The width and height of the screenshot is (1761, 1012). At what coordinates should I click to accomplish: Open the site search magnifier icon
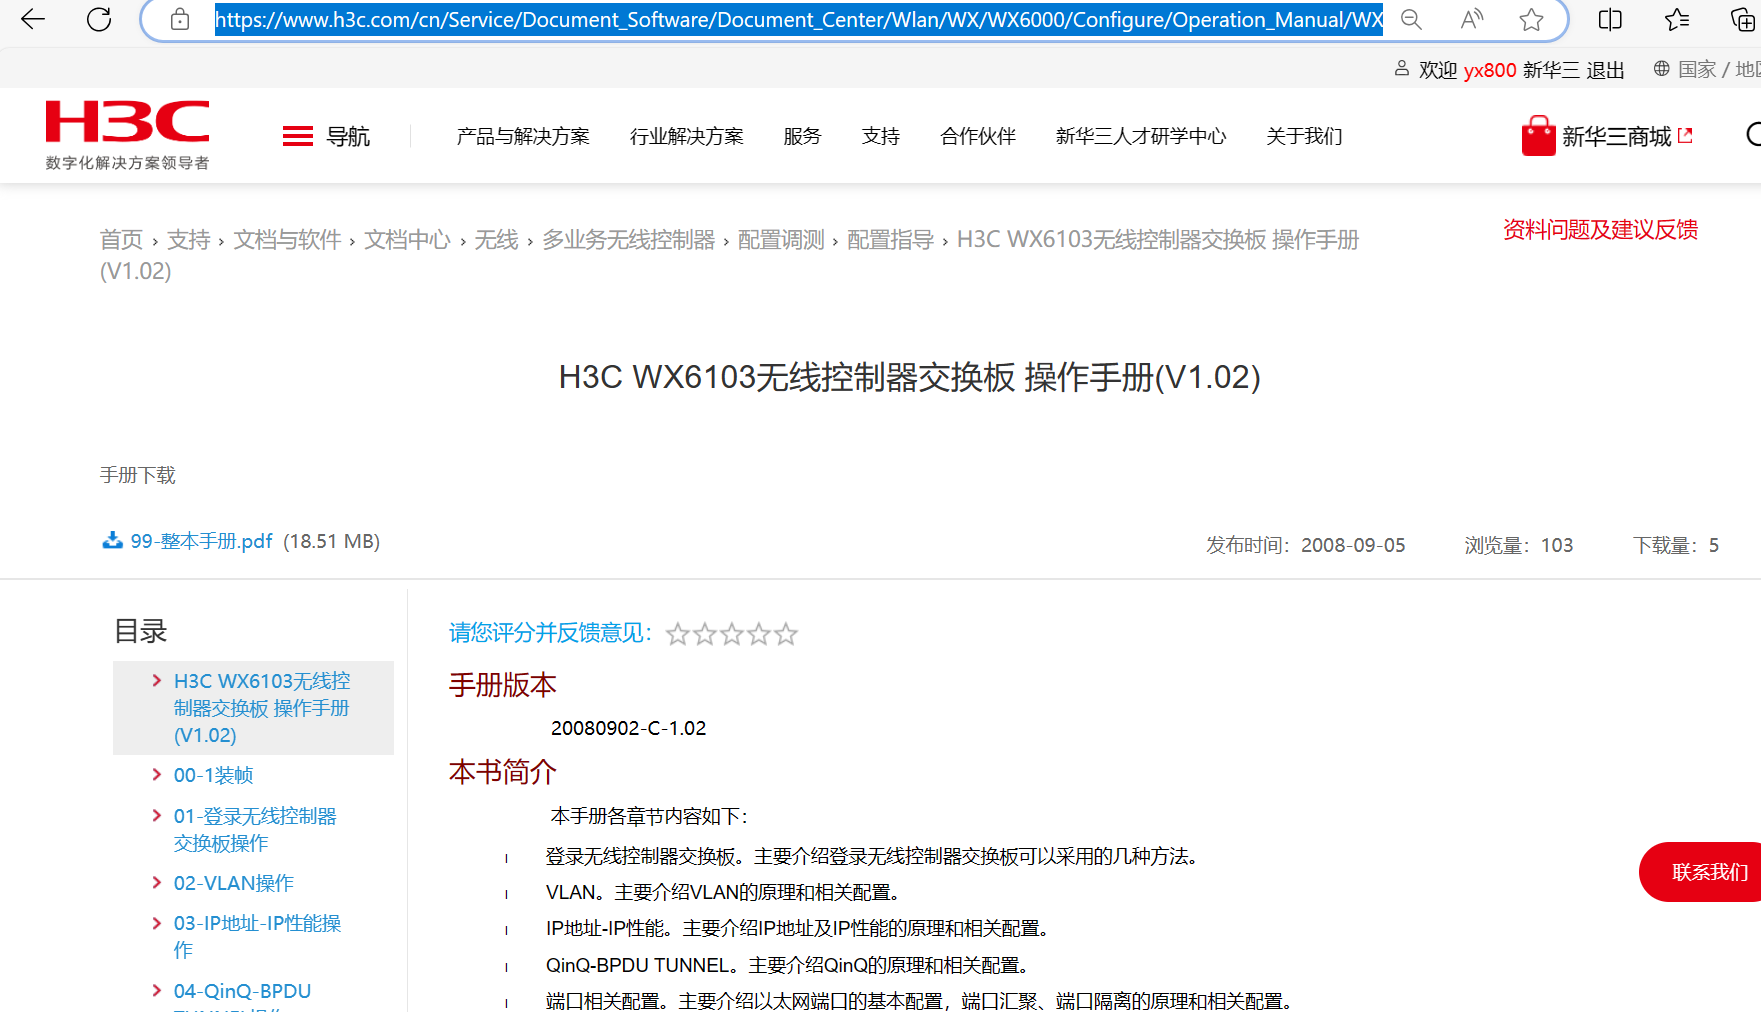1753,134
